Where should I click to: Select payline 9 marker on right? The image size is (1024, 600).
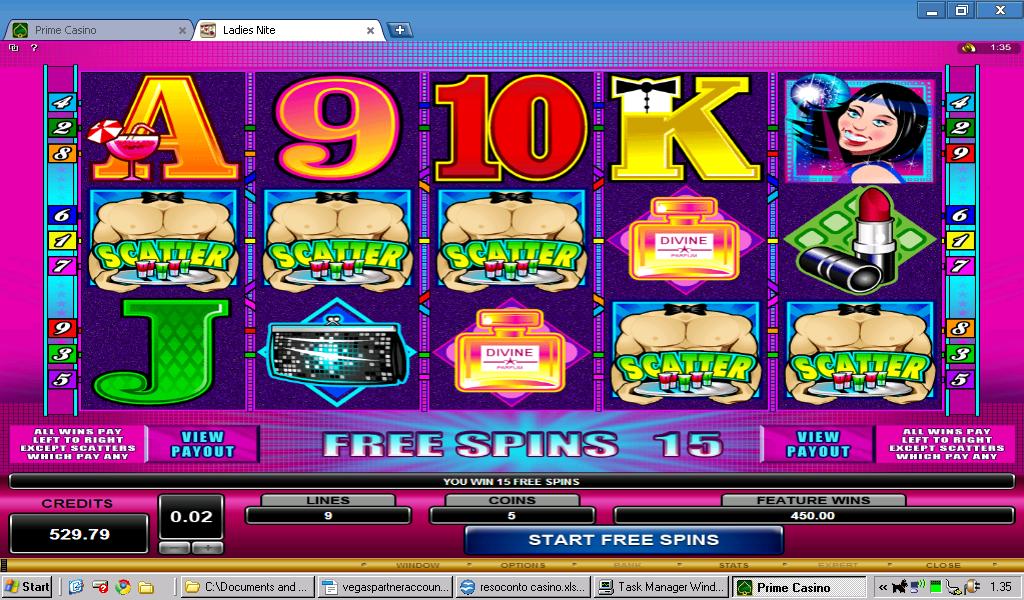click(x=960, y=154)
